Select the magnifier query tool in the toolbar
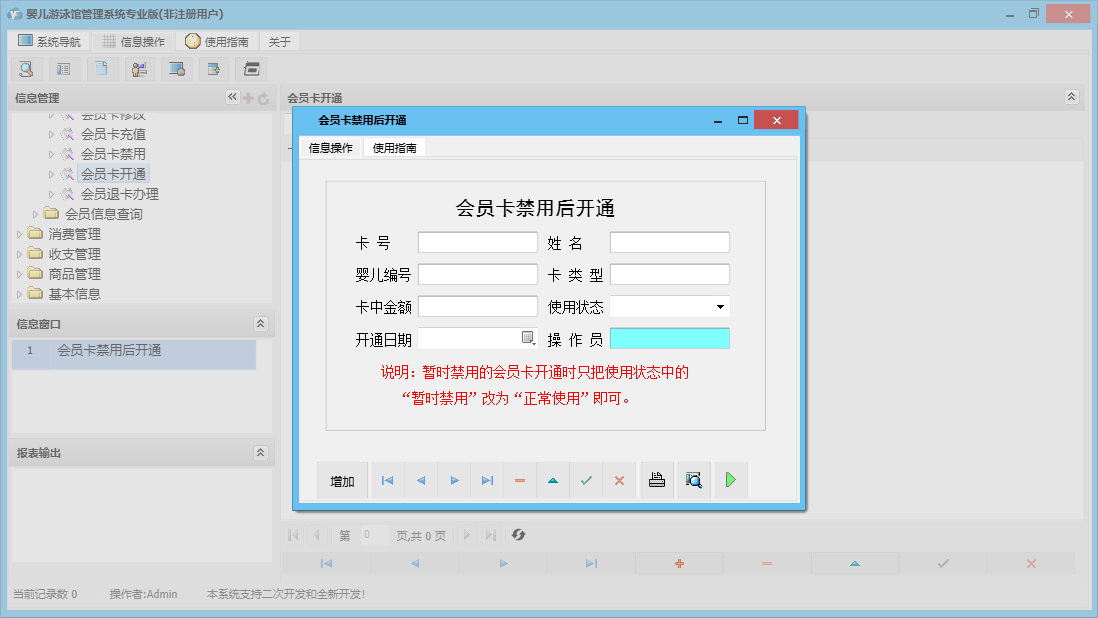Screen dimensions: 1098x618 [26, 69]
